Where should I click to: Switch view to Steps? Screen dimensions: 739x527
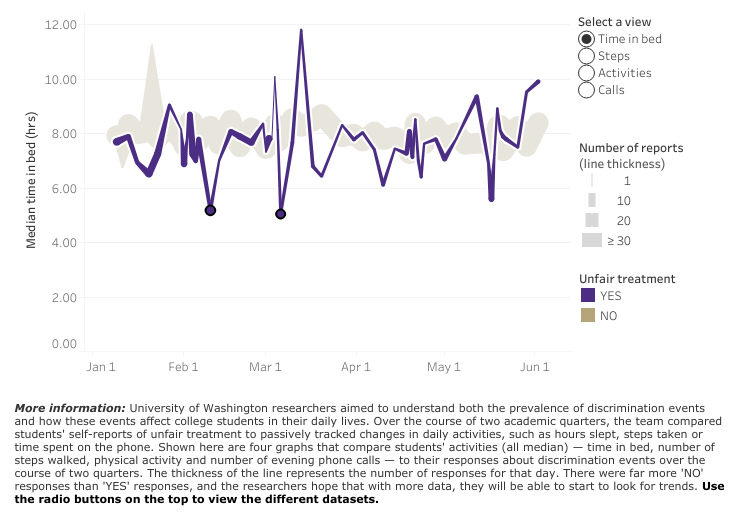[x=586, y=56]
